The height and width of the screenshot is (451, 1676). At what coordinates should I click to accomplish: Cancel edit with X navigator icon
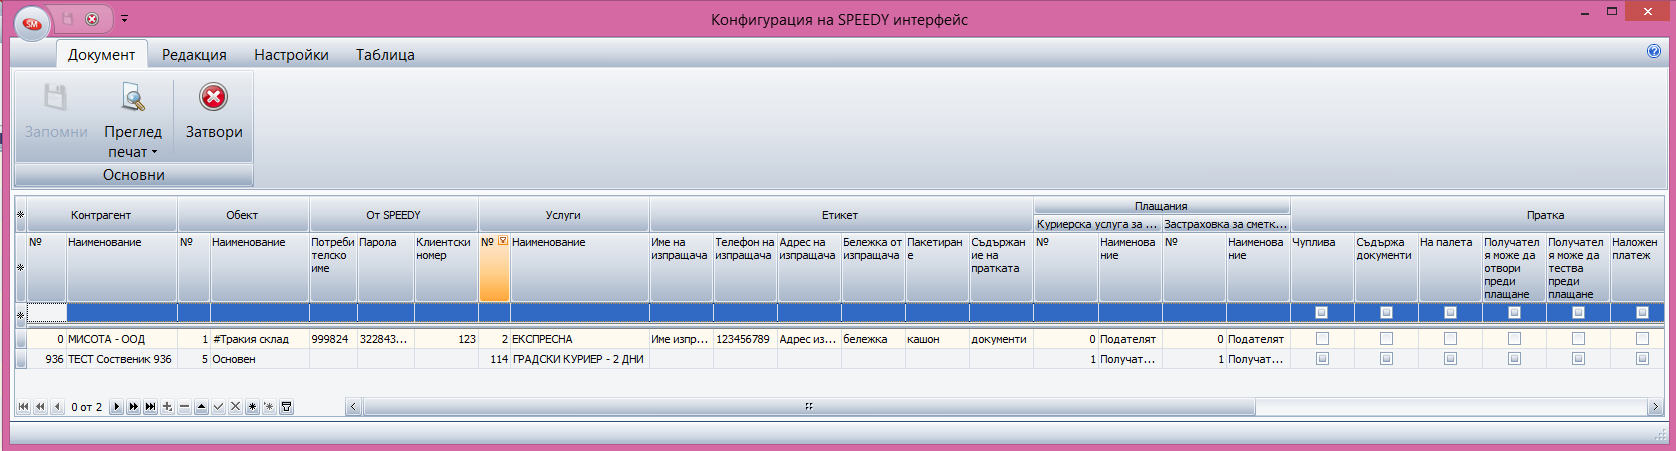click(x=235, y=407)
